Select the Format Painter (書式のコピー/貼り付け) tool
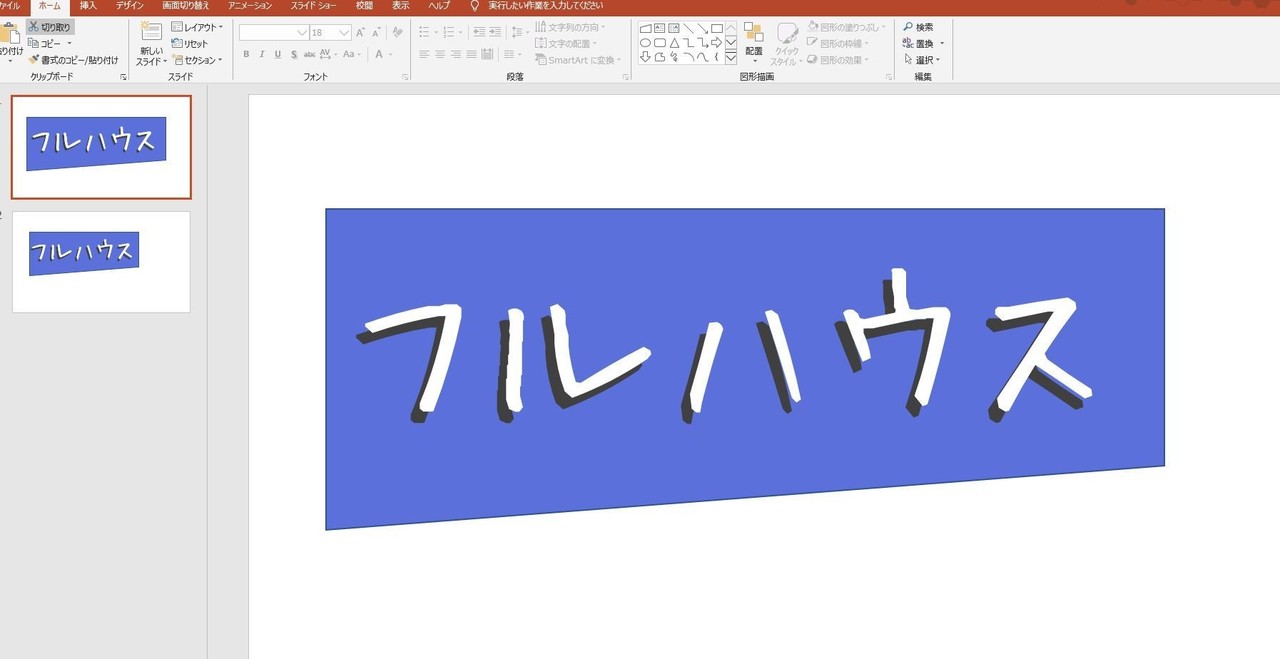The image size is (1280, 659). pyautogui.click(x=73, y=60)
